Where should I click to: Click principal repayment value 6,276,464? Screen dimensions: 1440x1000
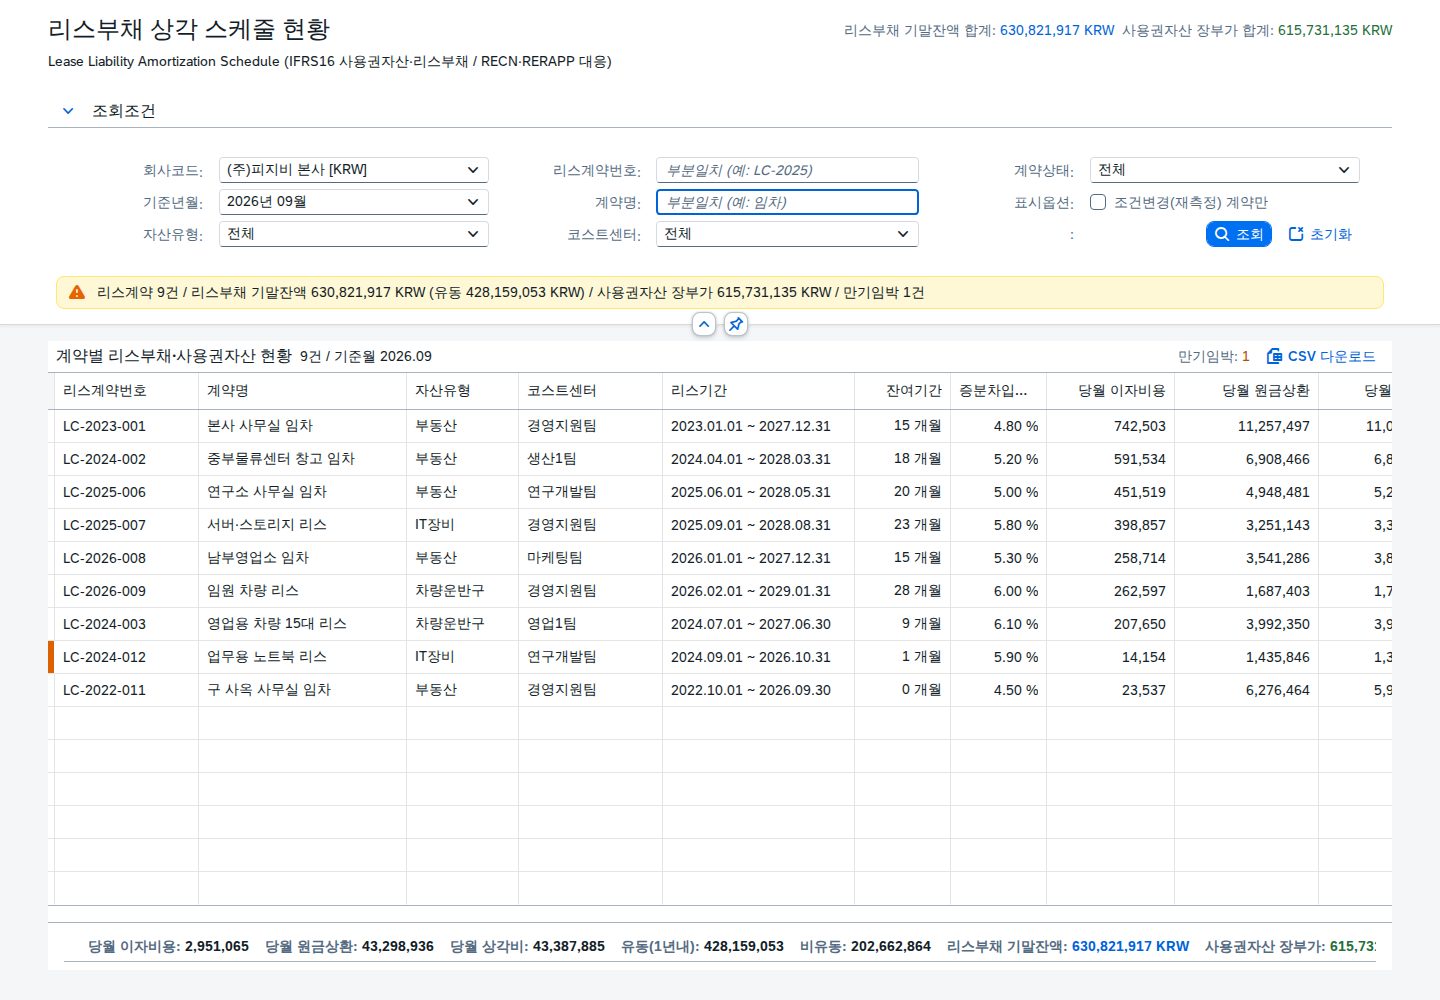(1278, 690)
